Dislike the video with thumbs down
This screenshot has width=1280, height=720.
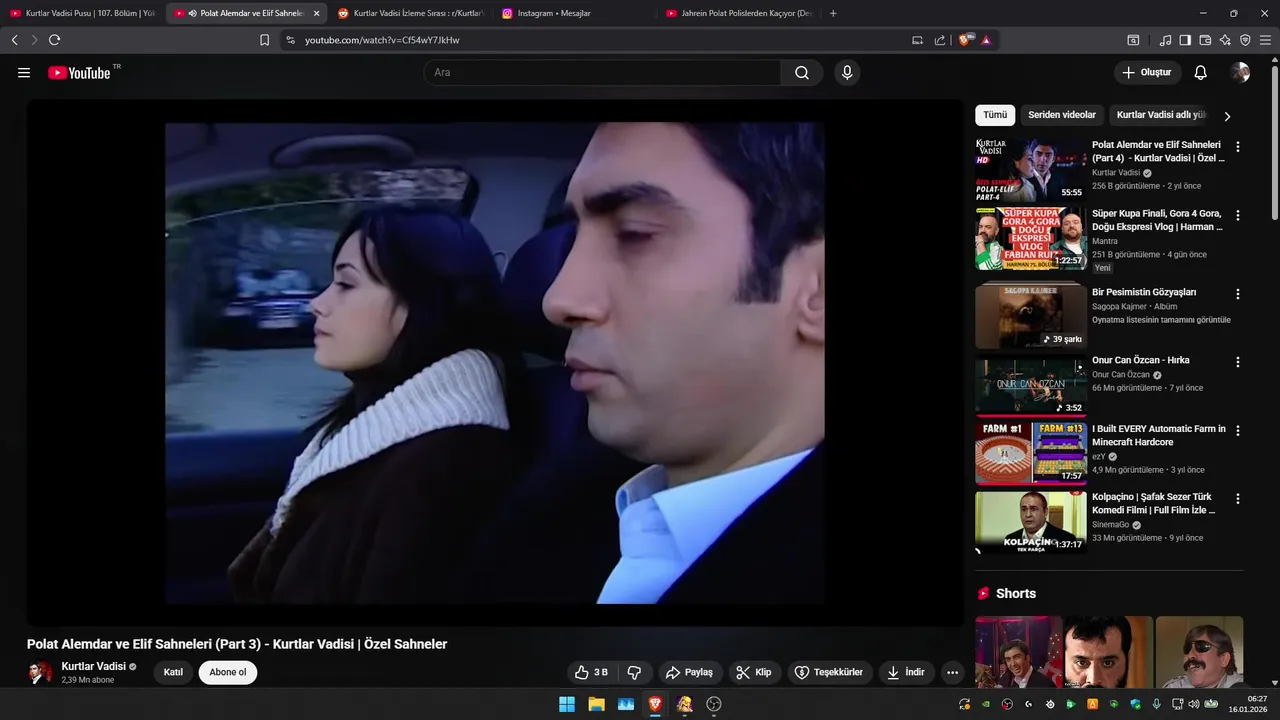pyautogui.click(x=634, y=672)
